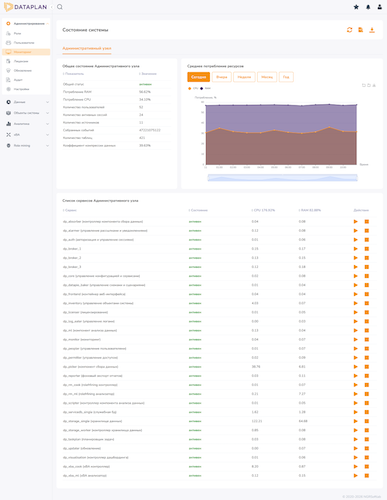Stop the dp_picker service
The image size is (387, 500).
click(x=367, y=367)
